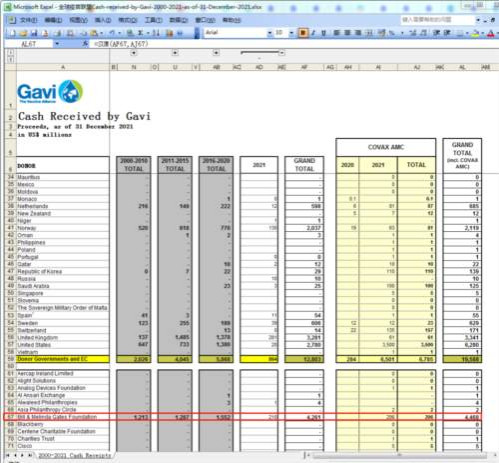Click the horizontal scrollbar at bottom

click(x=399, y=455)
